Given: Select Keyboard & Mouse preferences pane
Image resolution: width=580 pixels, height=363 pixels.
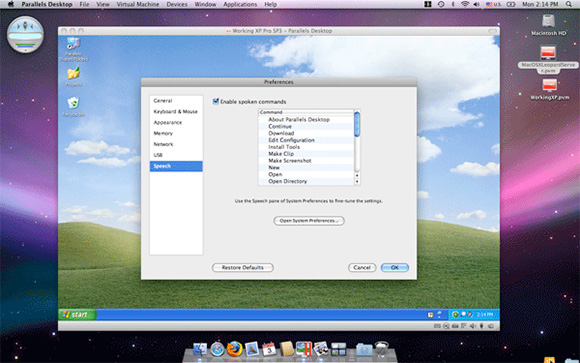Looking at the screenshot, I should [176, 111].
